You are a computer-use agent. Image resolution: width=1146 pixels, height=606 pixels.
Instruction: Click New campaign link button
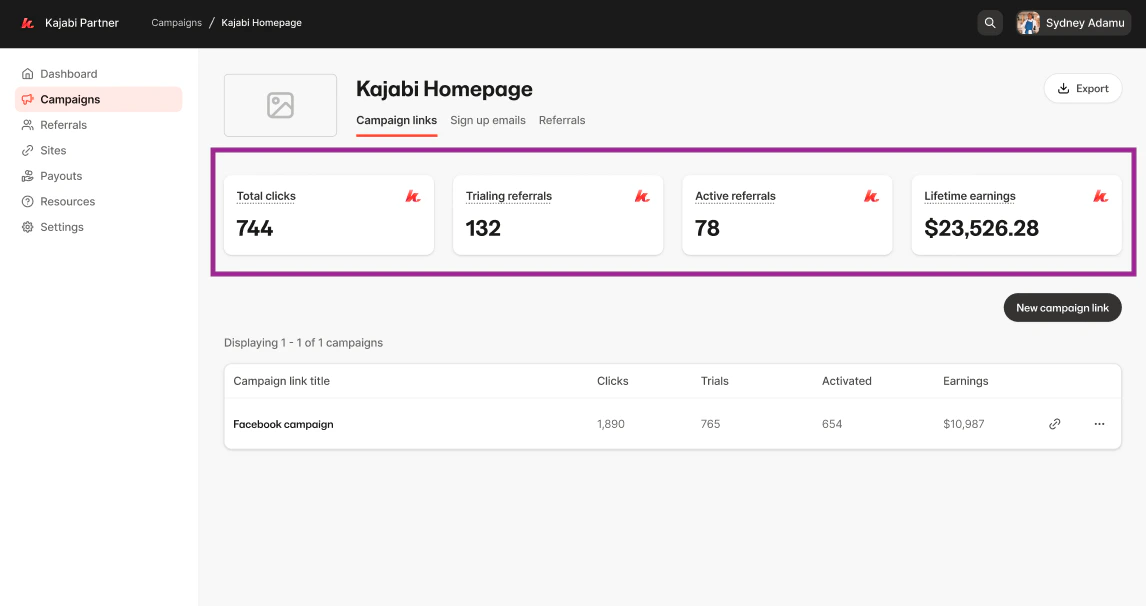click(1062, 308)
